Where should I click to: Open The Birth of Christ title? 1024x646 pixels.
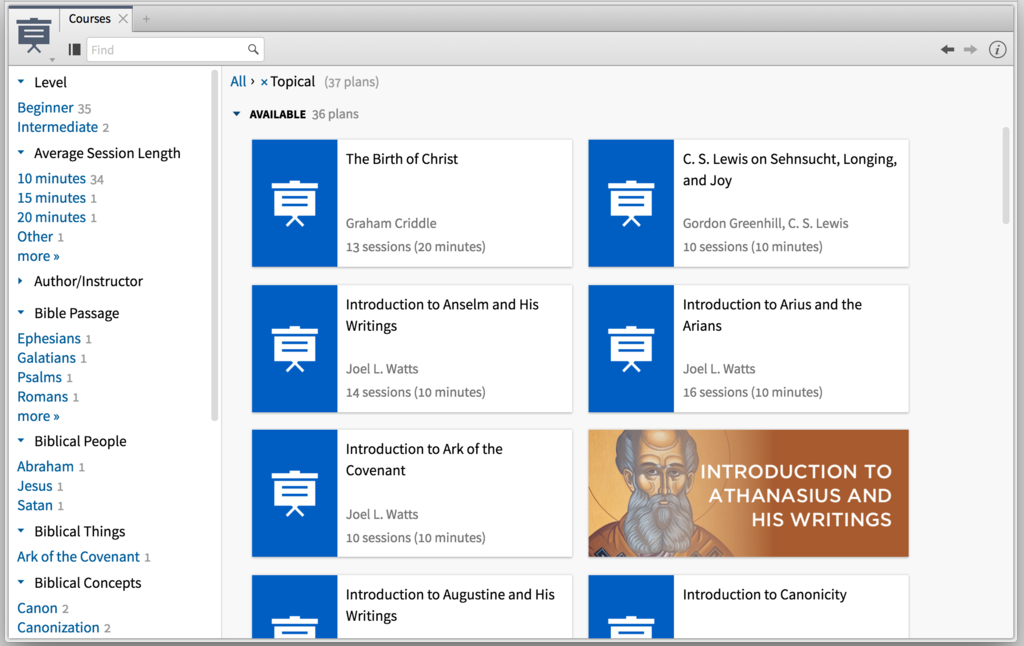click(x=402, y=159)
